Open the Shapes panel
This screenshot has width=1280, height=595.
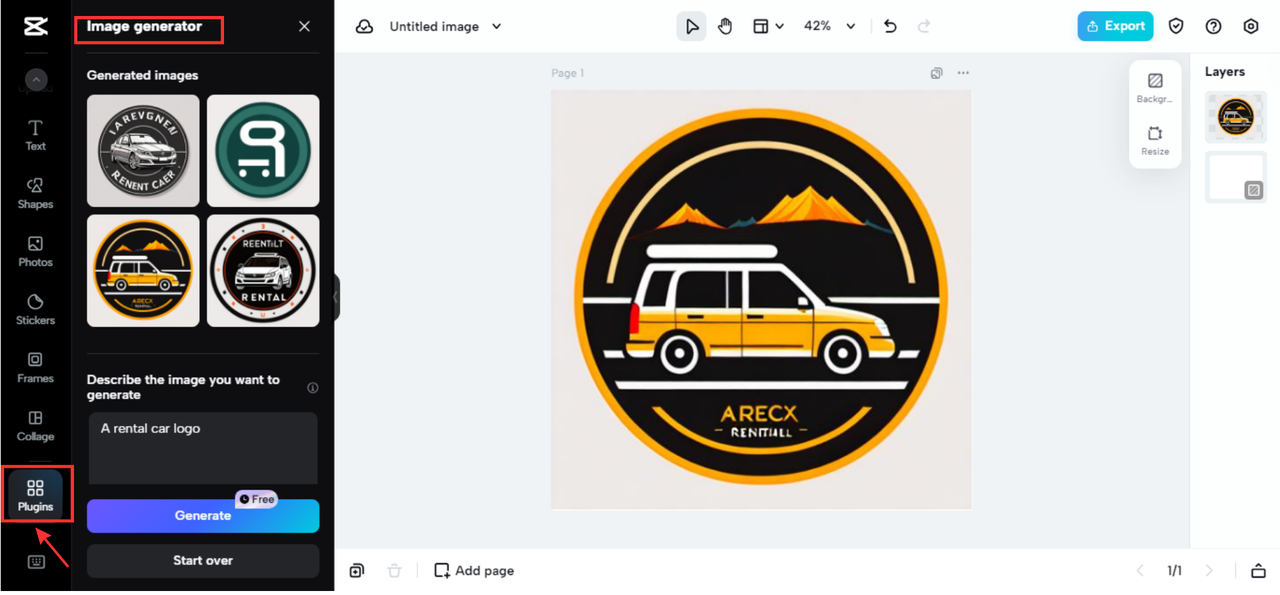pos(35,193)
